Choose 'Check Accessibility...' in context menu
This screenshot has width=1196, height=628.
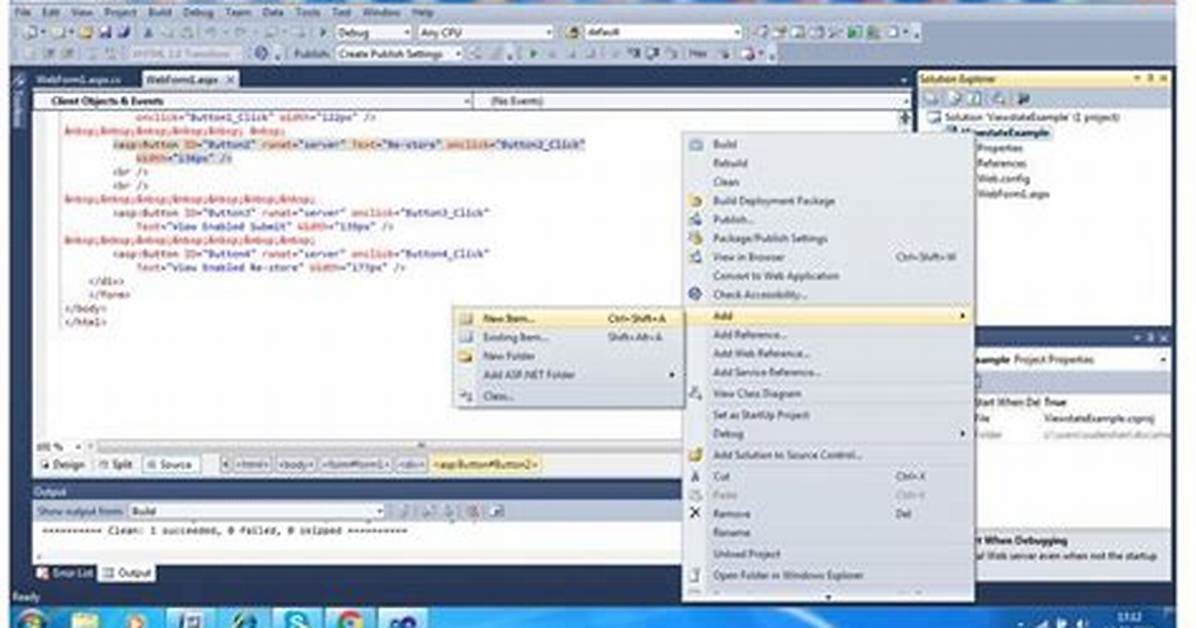828,295
